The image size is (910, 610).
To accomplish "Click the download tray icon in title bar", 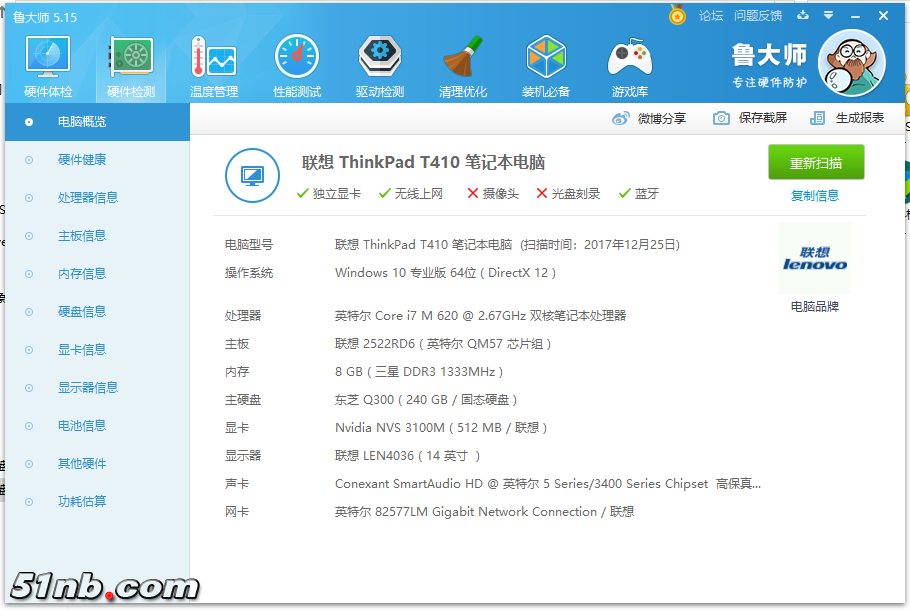I will pyautogui.click(x=803, y=15).
